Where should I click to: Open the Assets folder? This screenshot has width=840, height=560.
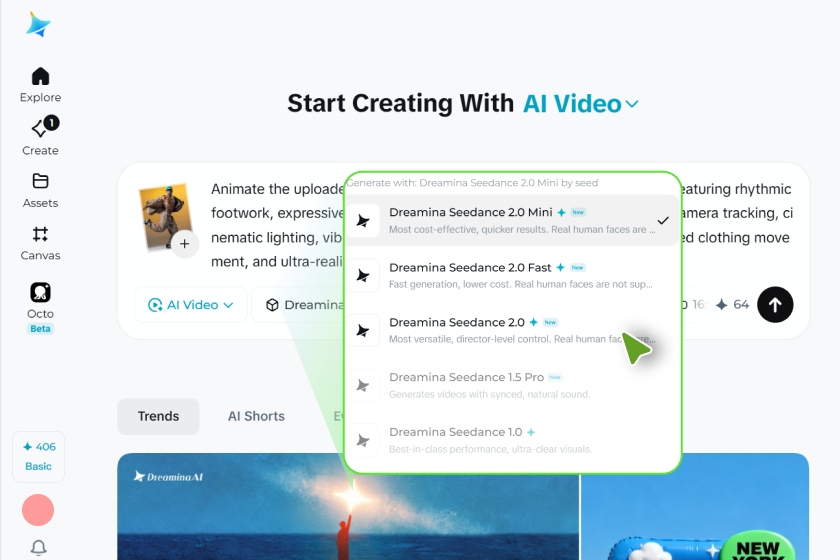click(x=40, y=190)
